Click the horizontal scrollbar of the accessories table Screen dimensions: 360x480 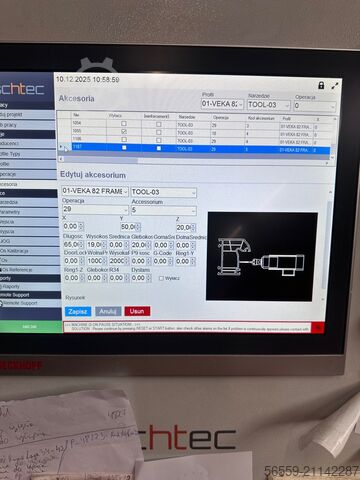click(x=194, y=160)
